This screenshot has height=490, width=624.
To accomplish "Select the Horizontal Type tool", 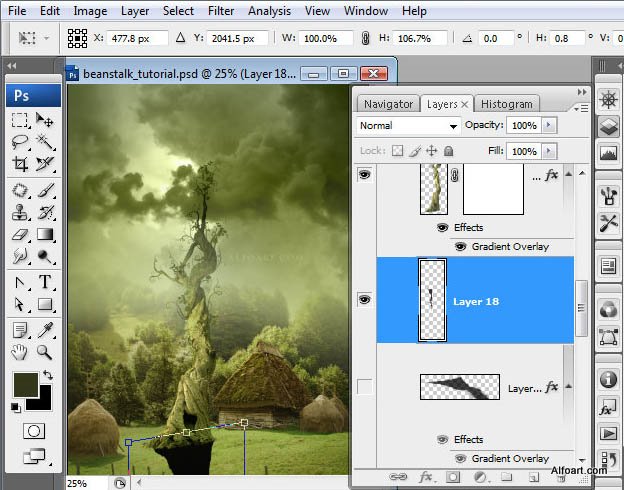I will pos(45,282).
